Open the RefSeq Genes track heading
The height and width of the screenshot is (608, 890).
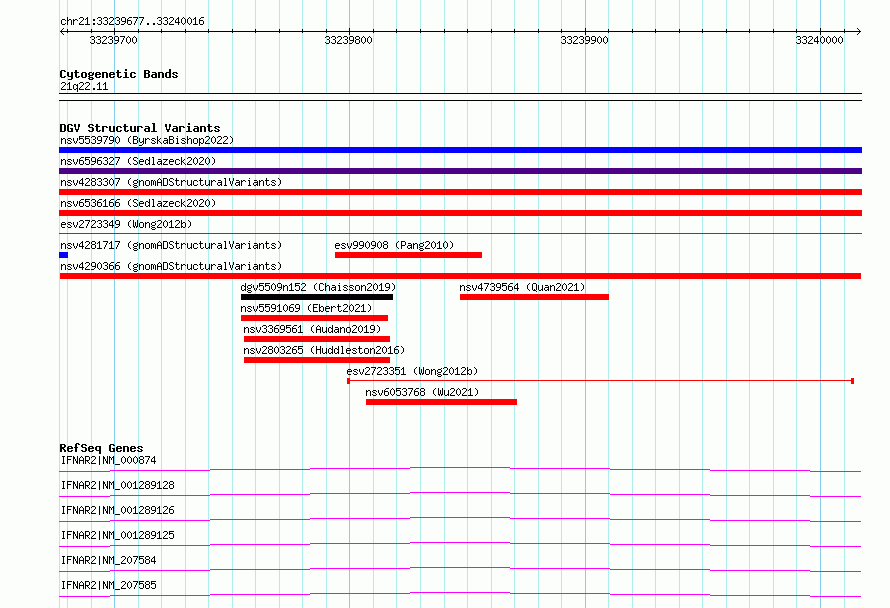click(x=101, y=448)
